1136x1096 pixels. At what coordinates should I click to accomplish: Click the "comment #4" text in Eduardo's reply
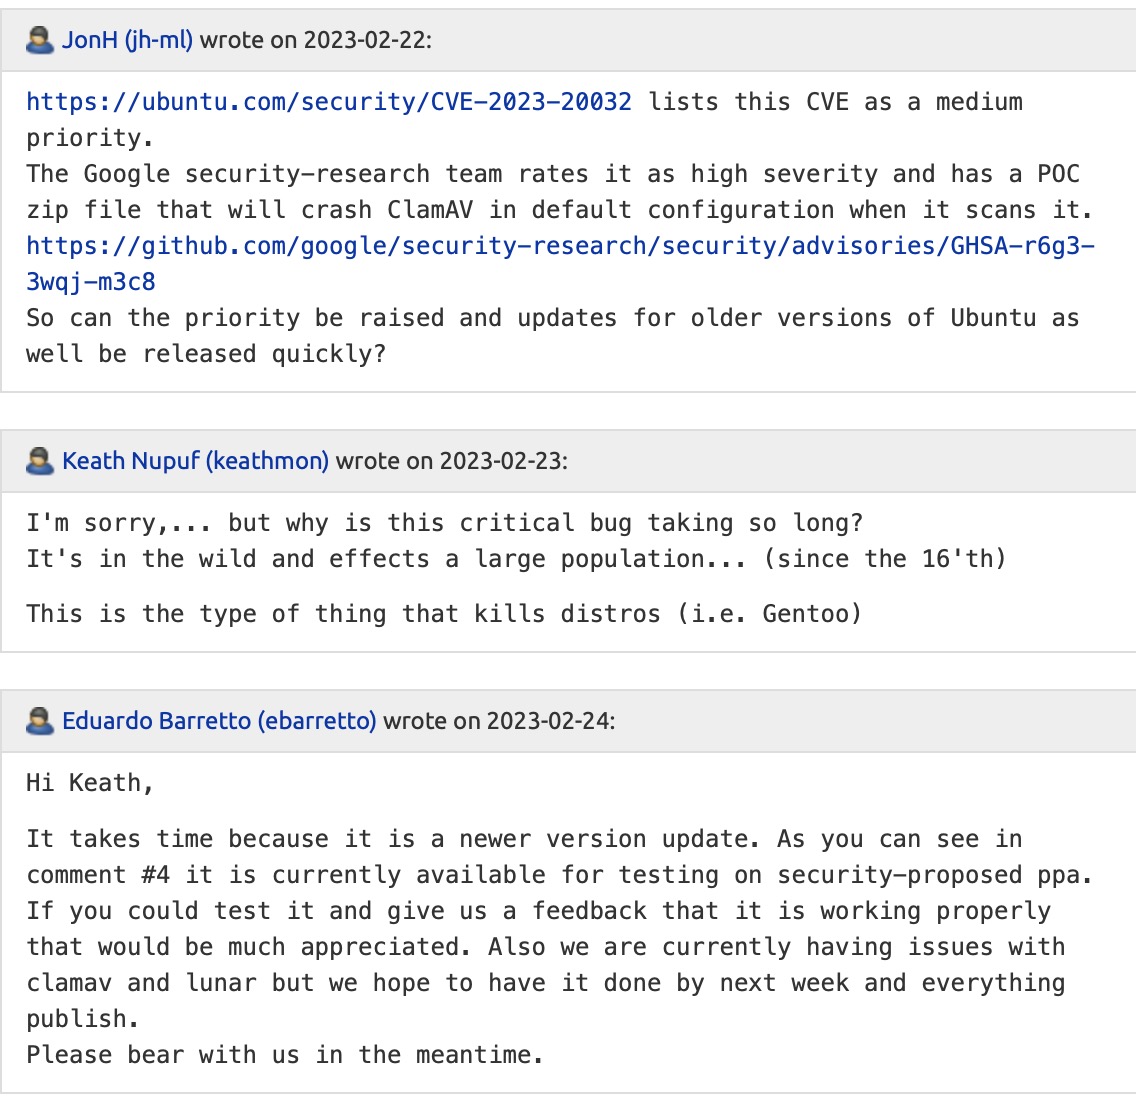pos(98,875)
